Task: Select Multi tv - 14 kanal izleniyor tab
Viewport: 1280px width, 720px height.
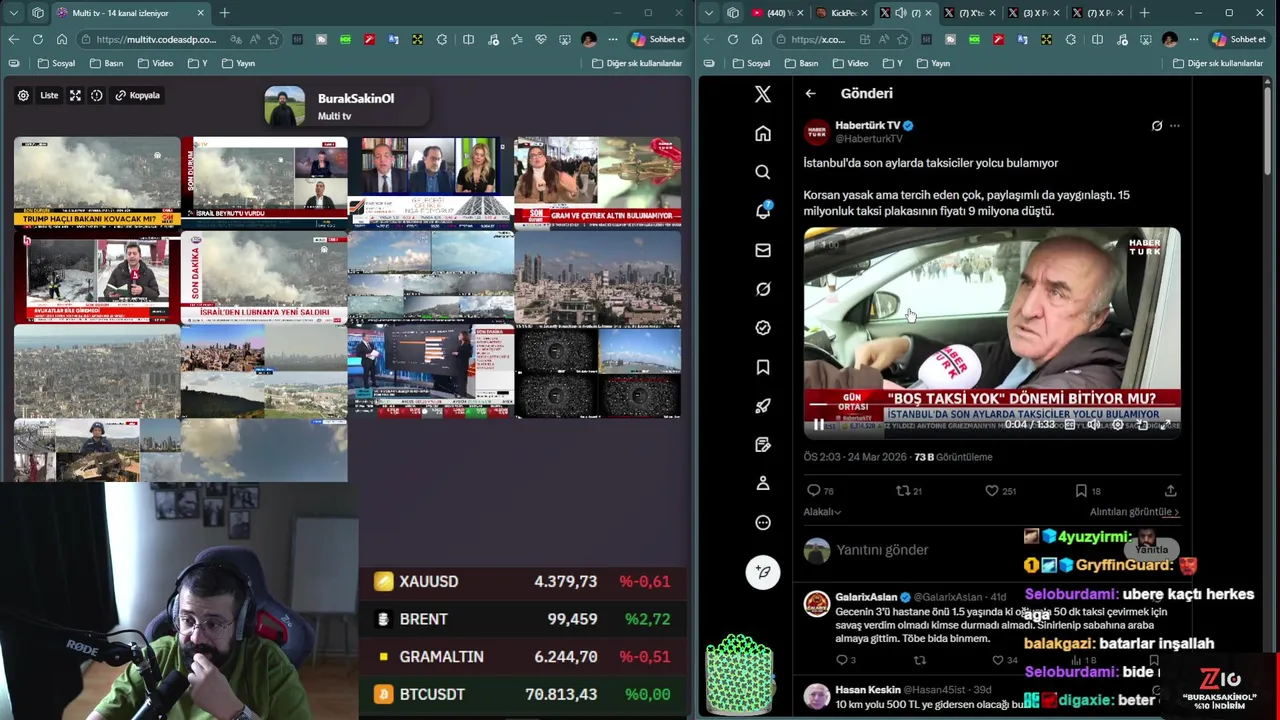Action: [130, 13]
